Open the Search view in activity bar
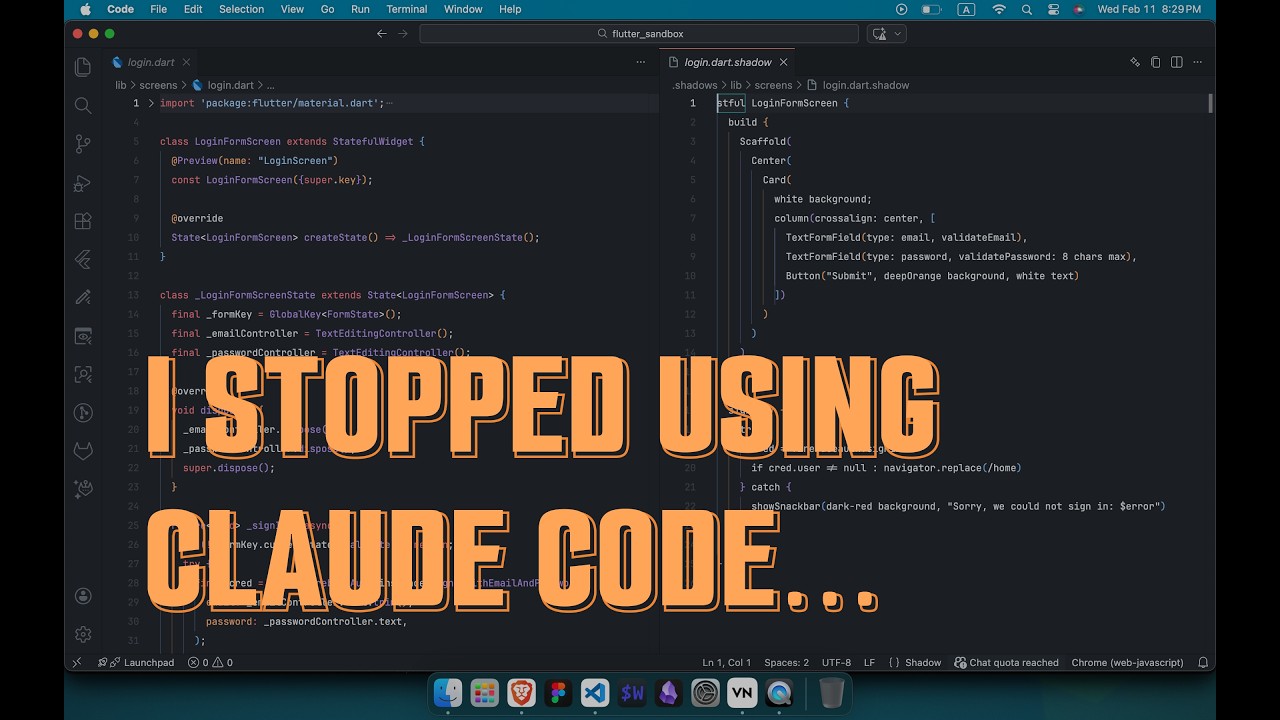Viewport: 1280px width, 720px height. [x=83, y=105]
